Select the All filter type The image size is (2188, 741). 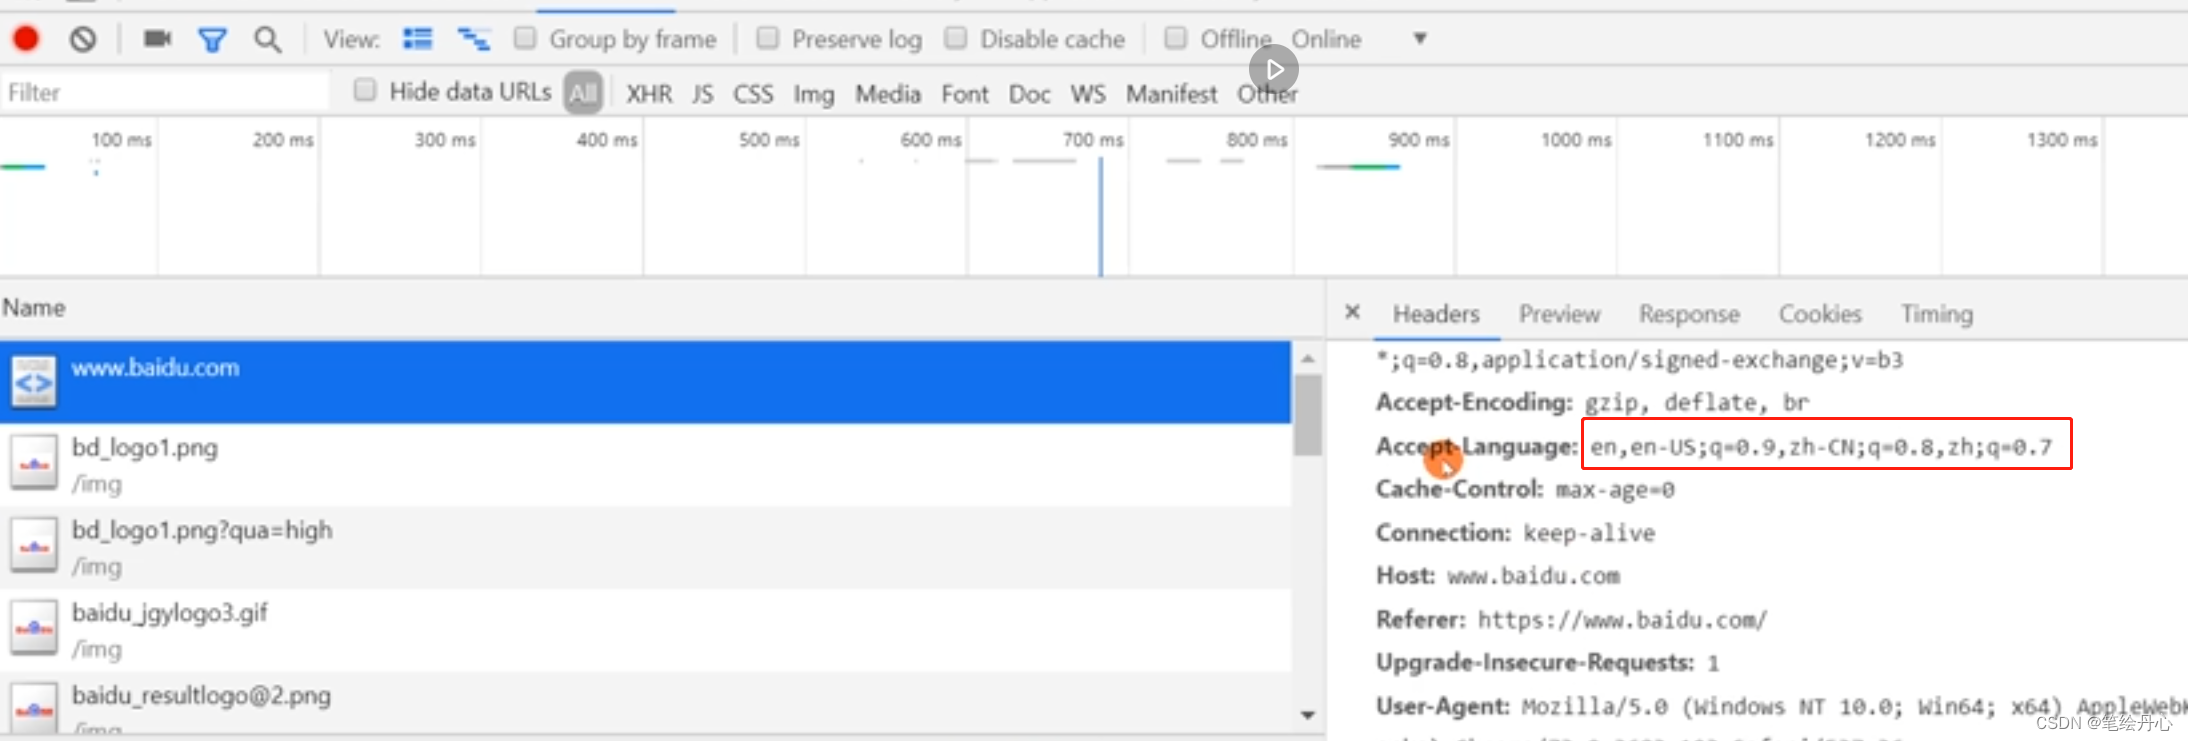pyautogui.click(x=583, y=93)
